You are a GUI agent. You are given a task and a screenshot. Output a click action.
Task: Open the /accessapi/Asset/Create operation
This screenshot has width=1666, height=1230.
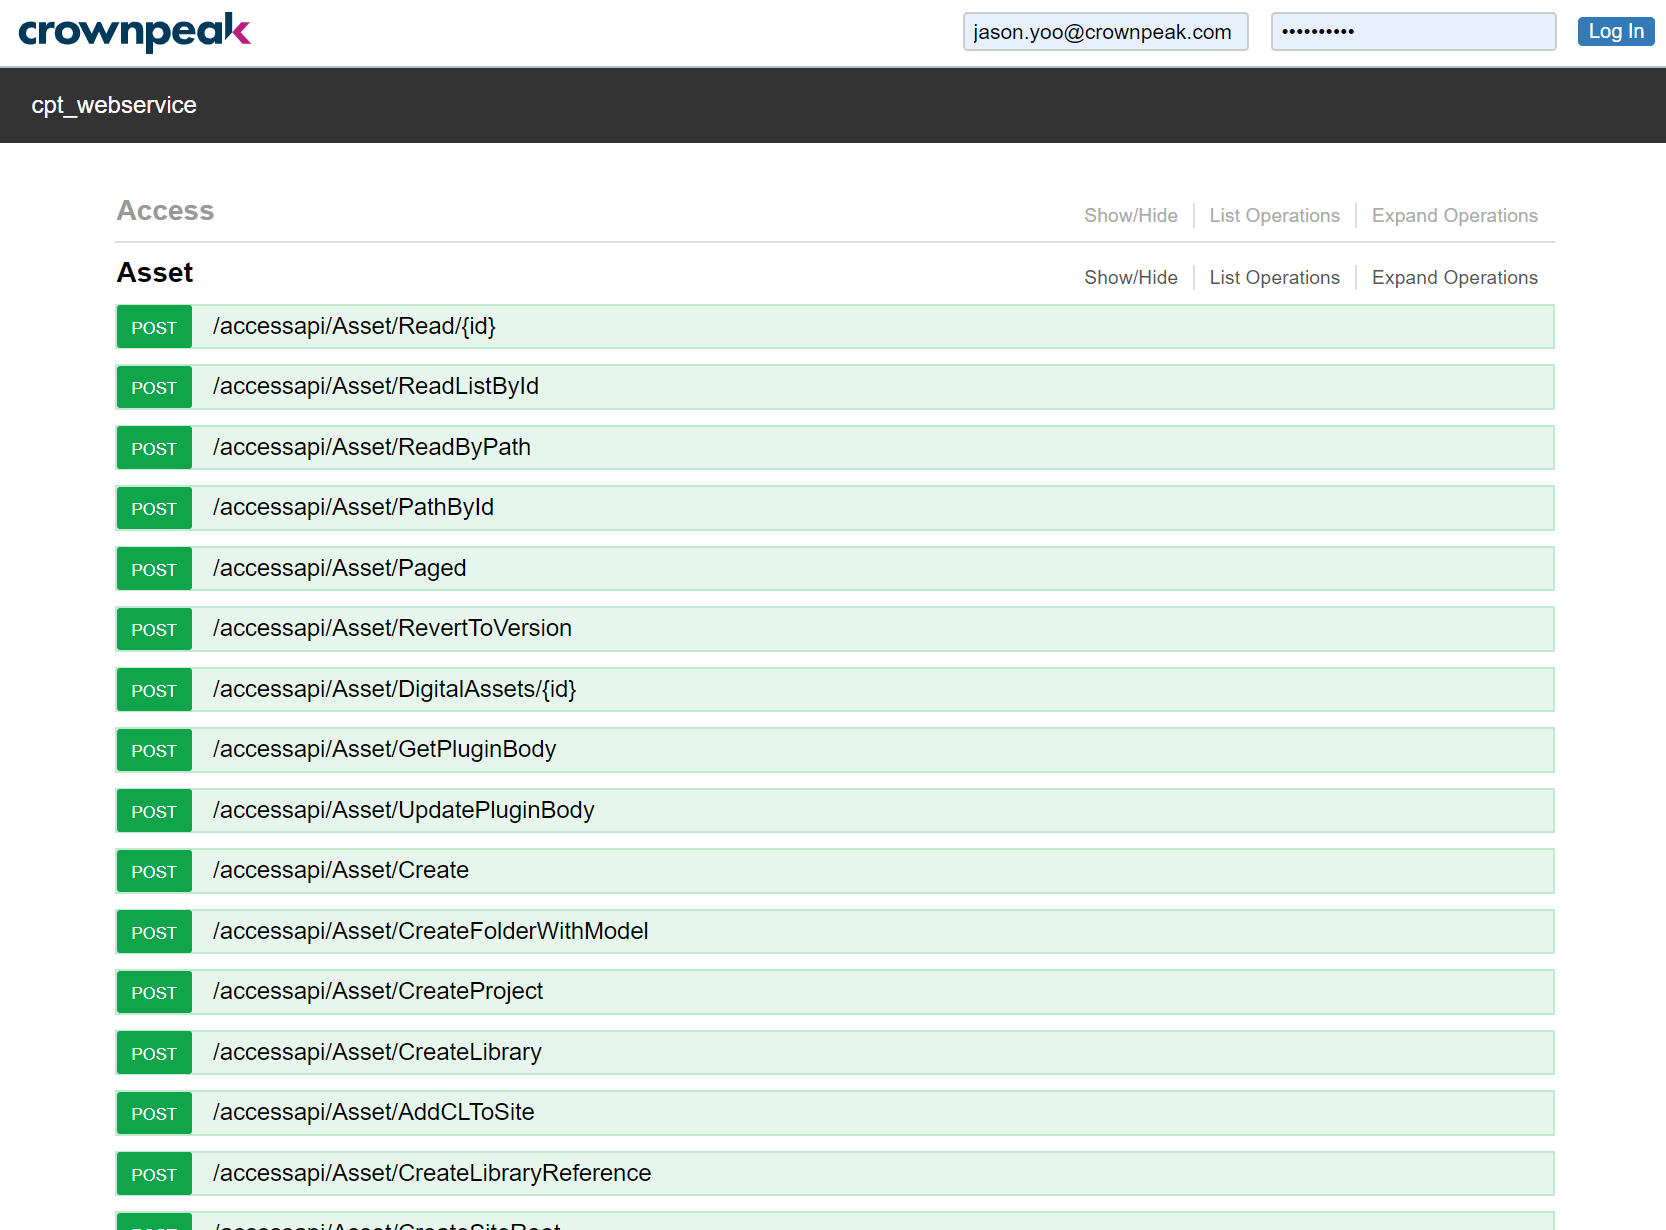tap(341, 870)
